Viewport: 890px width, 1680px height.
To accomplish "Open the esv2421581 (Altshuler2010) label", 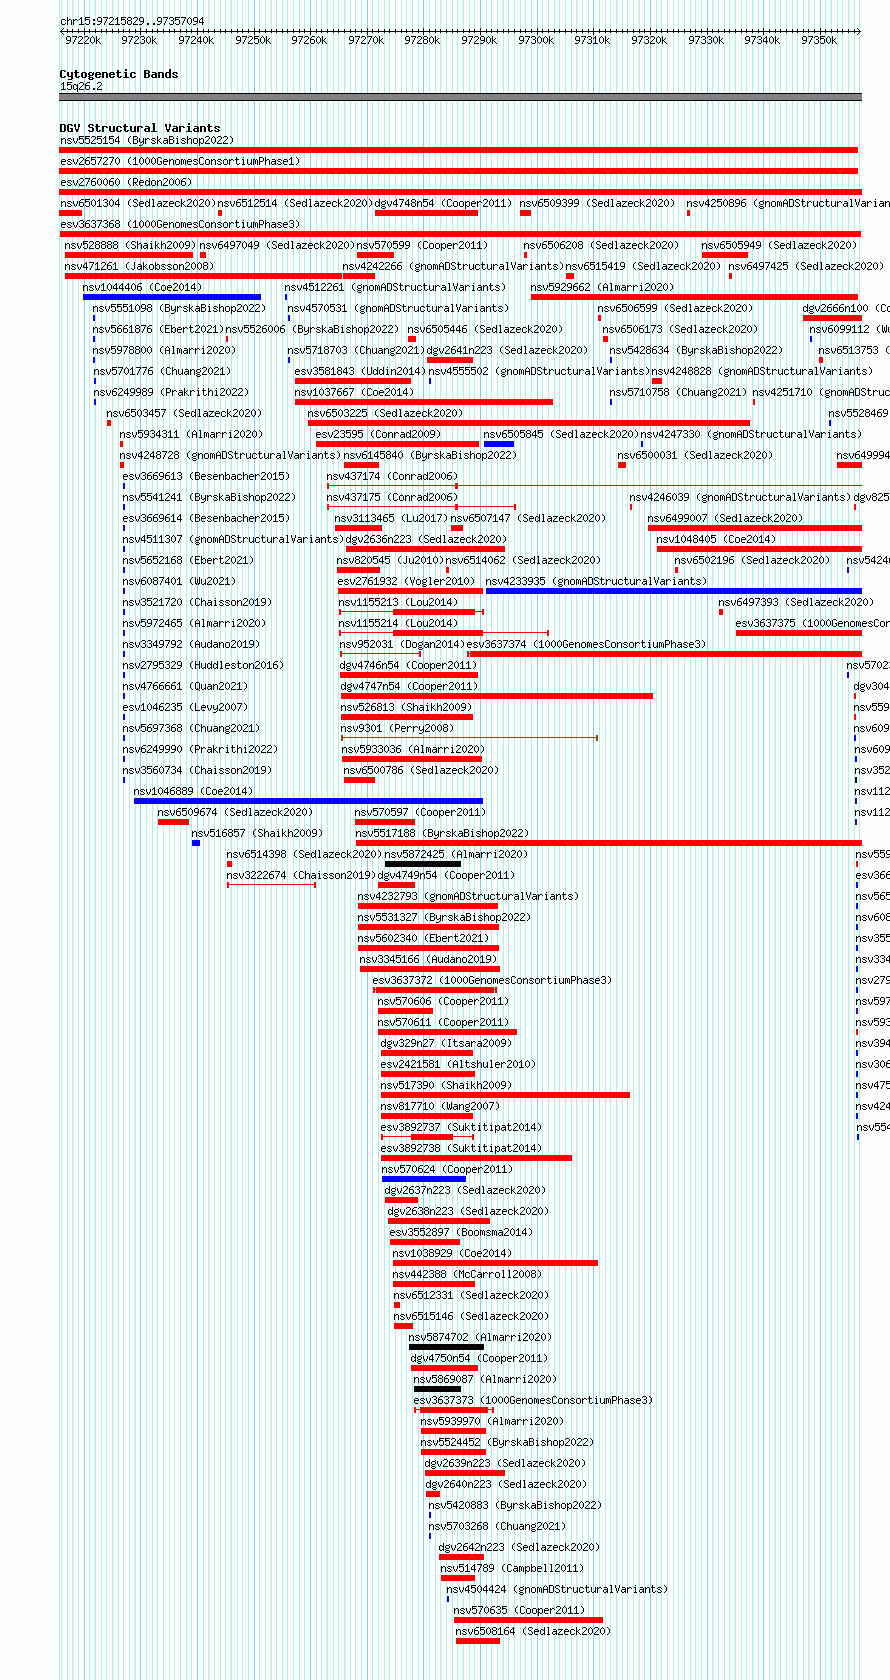I will tap(458, 1064).
